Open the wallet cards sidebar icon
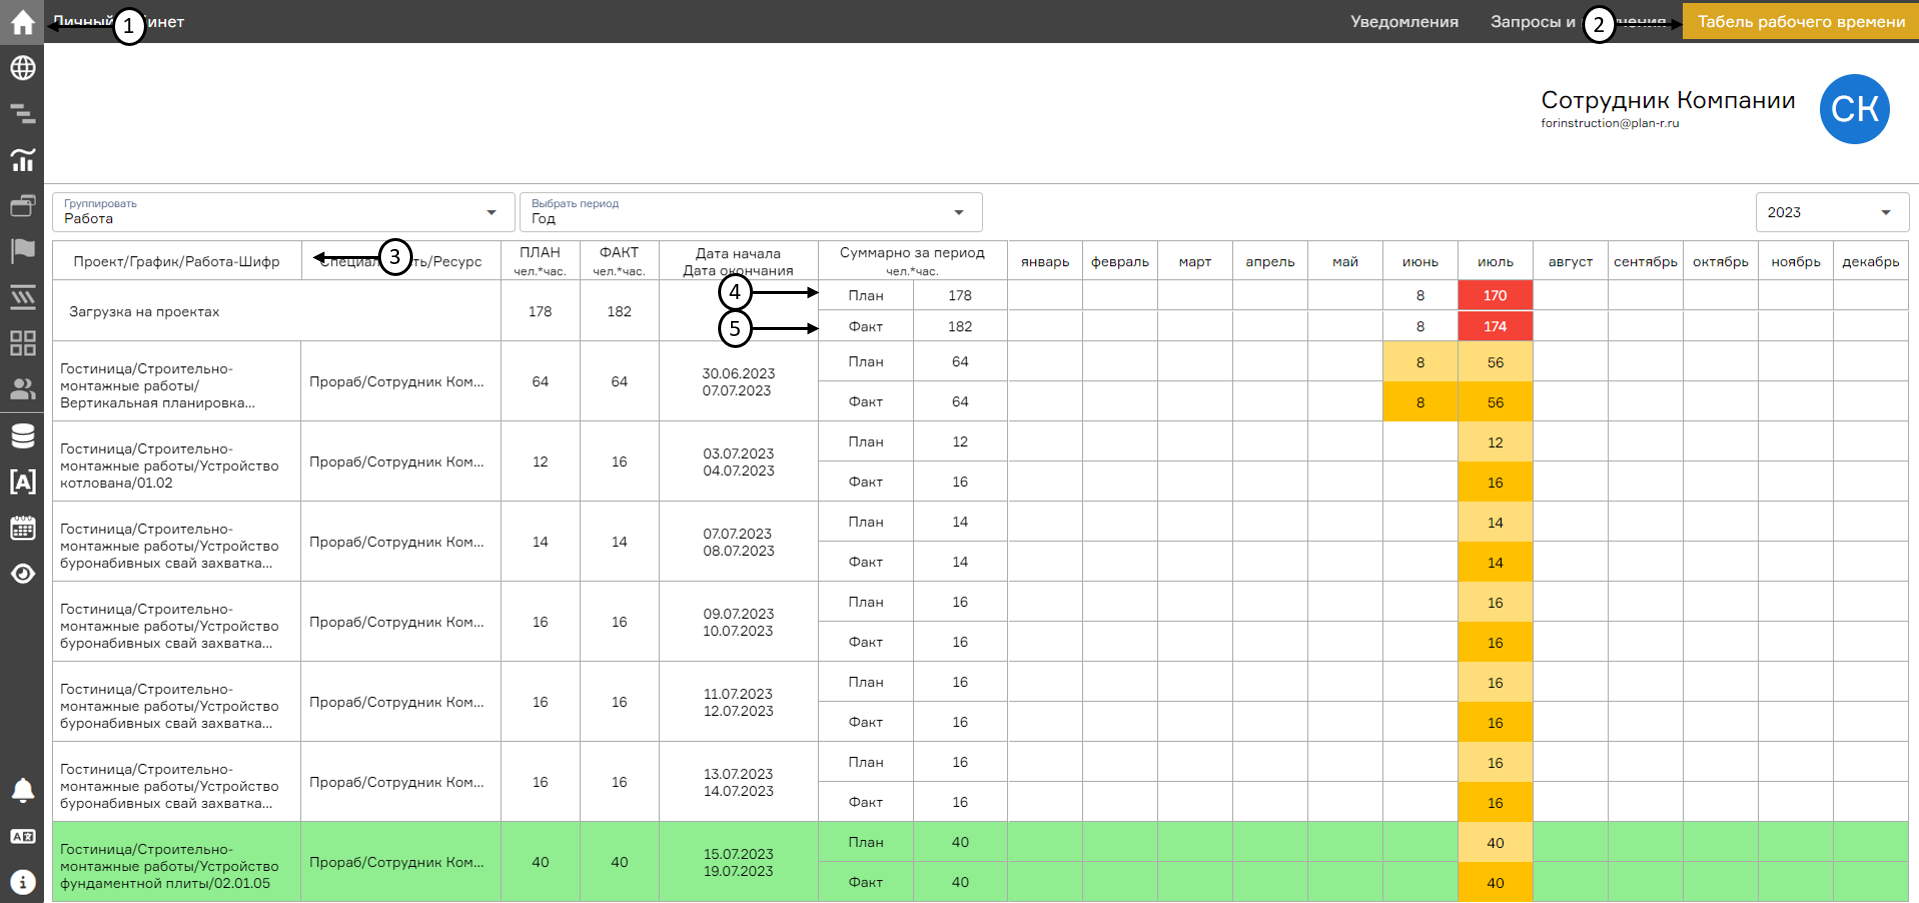The image size is (1919, 903). point(22,205)
